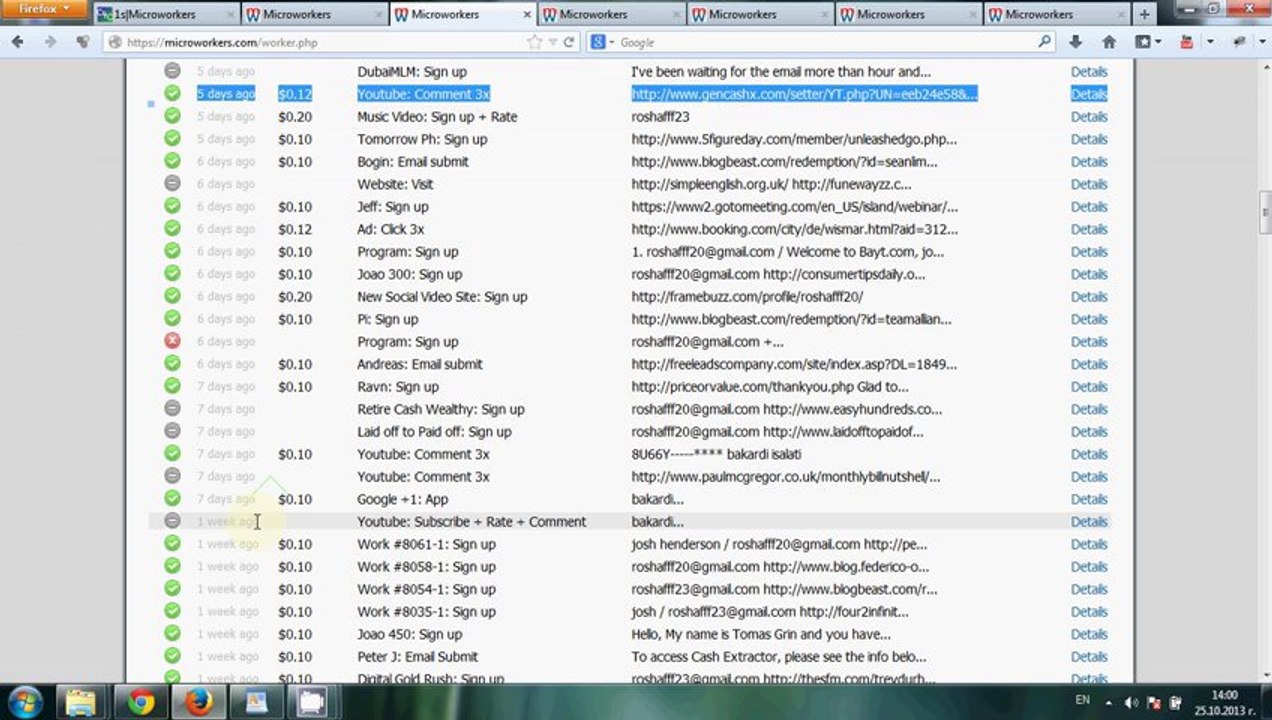This screenshot has width=1272, height=720.
Task: Click gray status icon beside DubaiMLM: Sign up
Action: coord(172,71)
